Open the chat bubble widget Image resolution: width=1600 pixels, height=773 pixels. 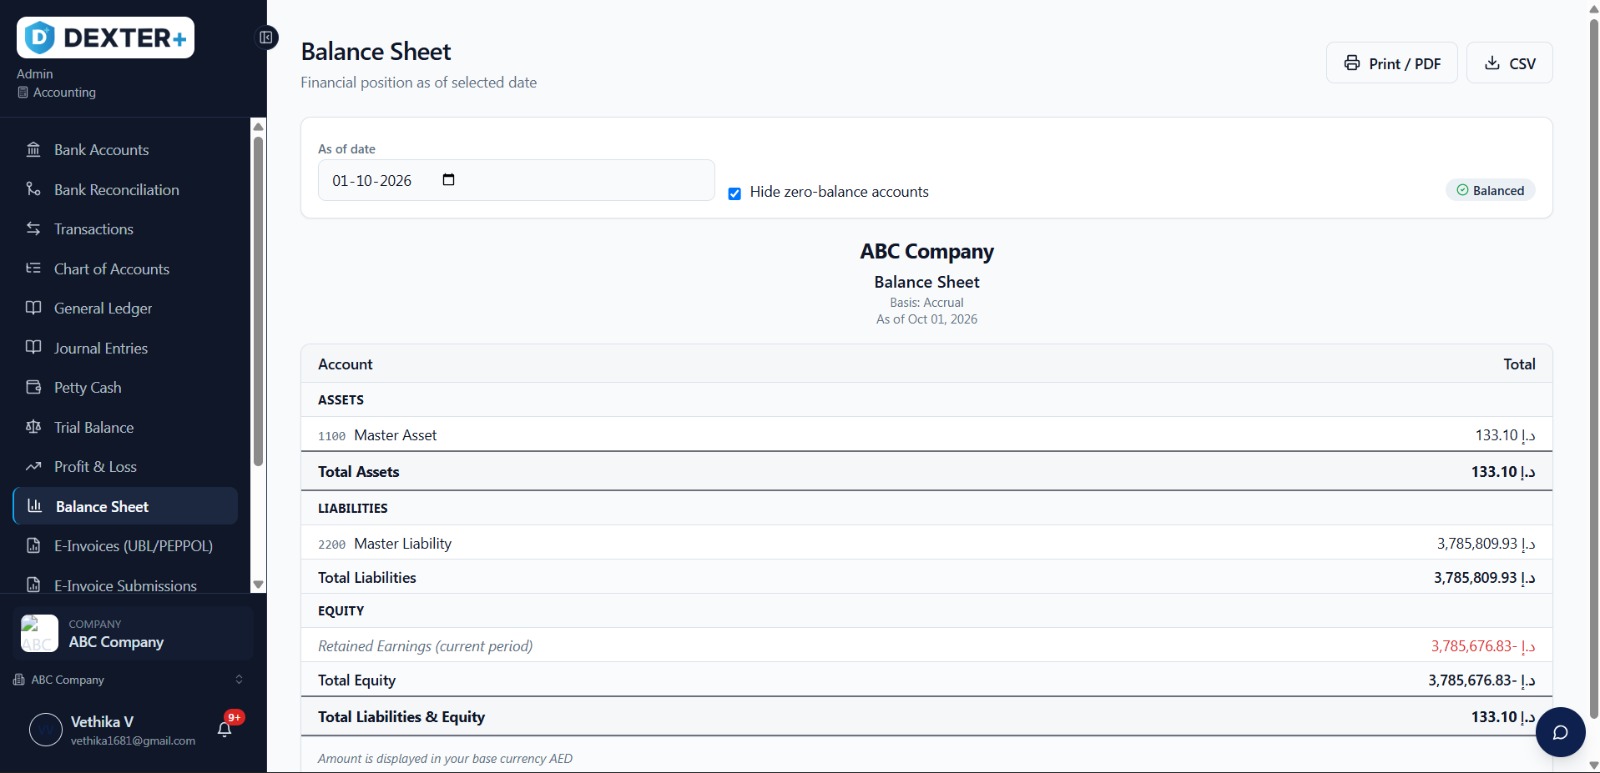(1560, 732)
